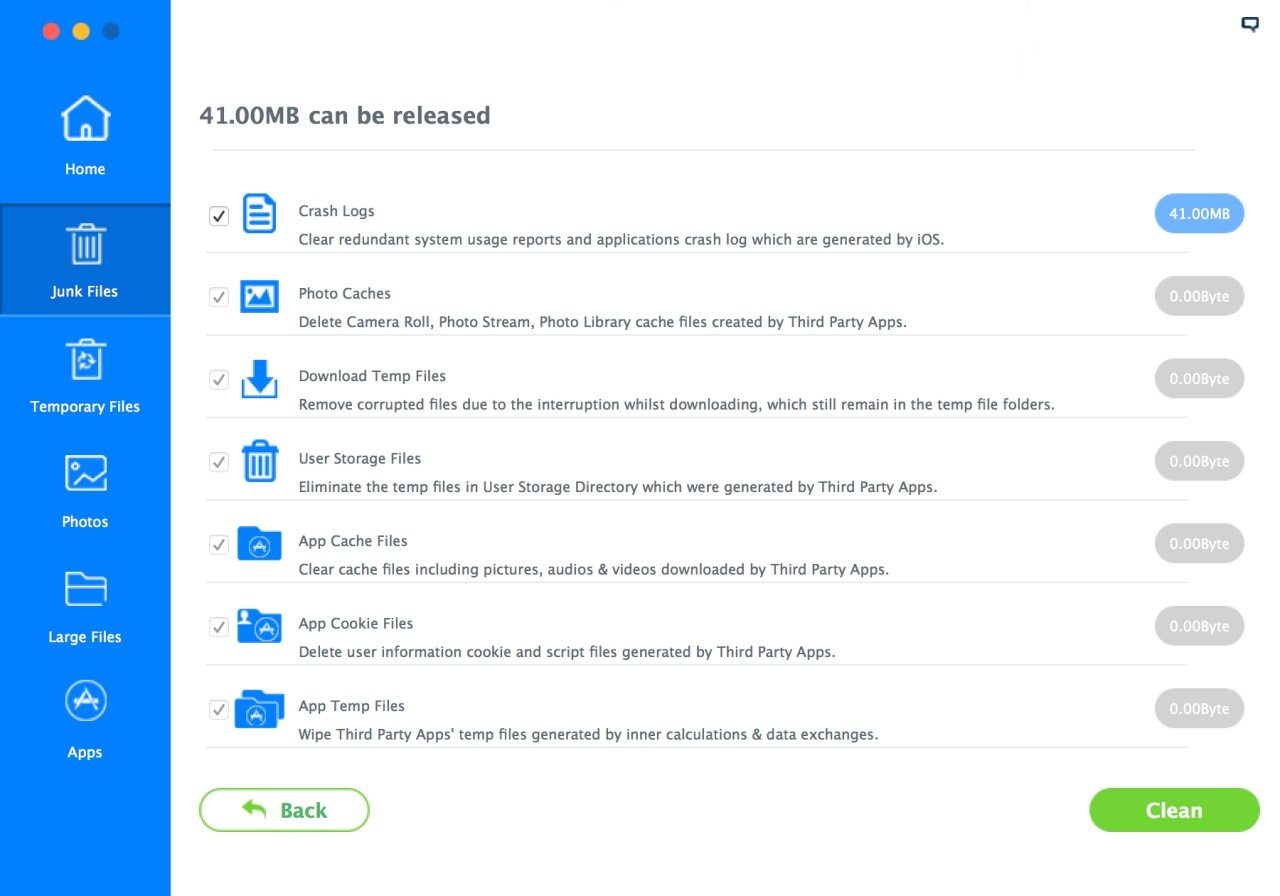The width and height of the screenshot is (1280, 896).
Task: Click the User Storage Files bin icon
Action: [x=260, y=461]
